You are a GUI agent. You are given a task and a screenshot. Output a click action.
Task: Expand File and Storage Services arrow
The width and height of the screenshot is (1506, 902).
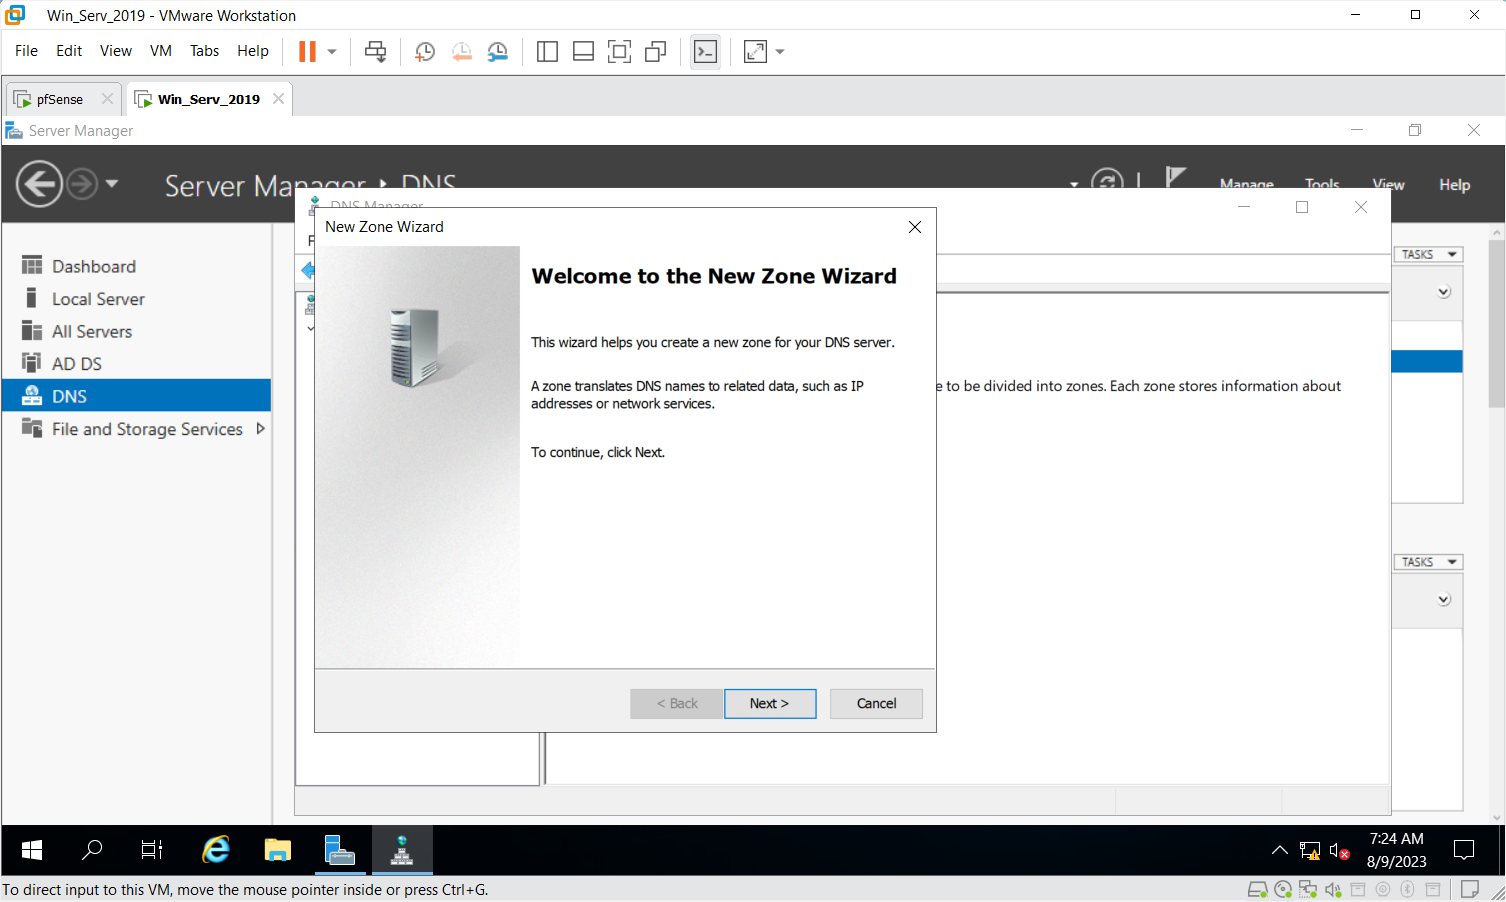tap(260, 428)
